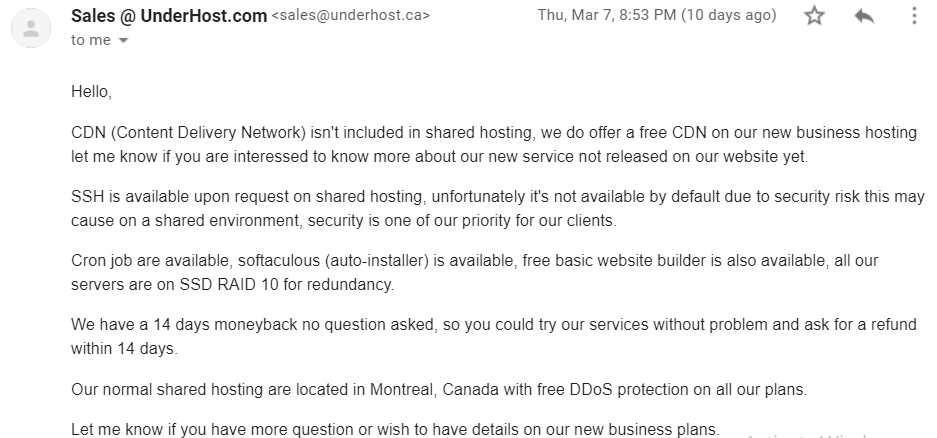937x438 pixels.
Task: Click the Thu, Mar 7, 8:53 PM timestamp
Action: tap(607, 15)
